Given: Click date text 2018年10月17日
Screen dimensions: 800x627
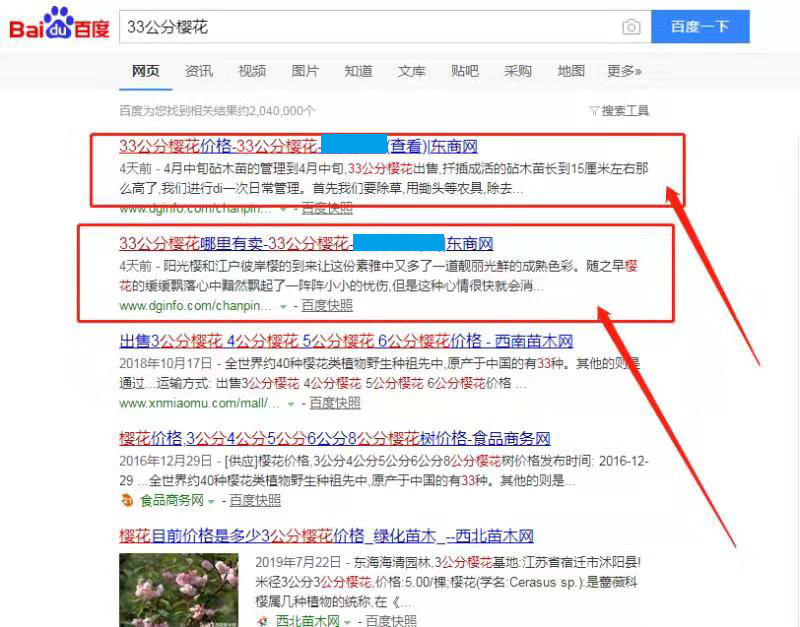Looking at the screenshot, I should [165, 363].
